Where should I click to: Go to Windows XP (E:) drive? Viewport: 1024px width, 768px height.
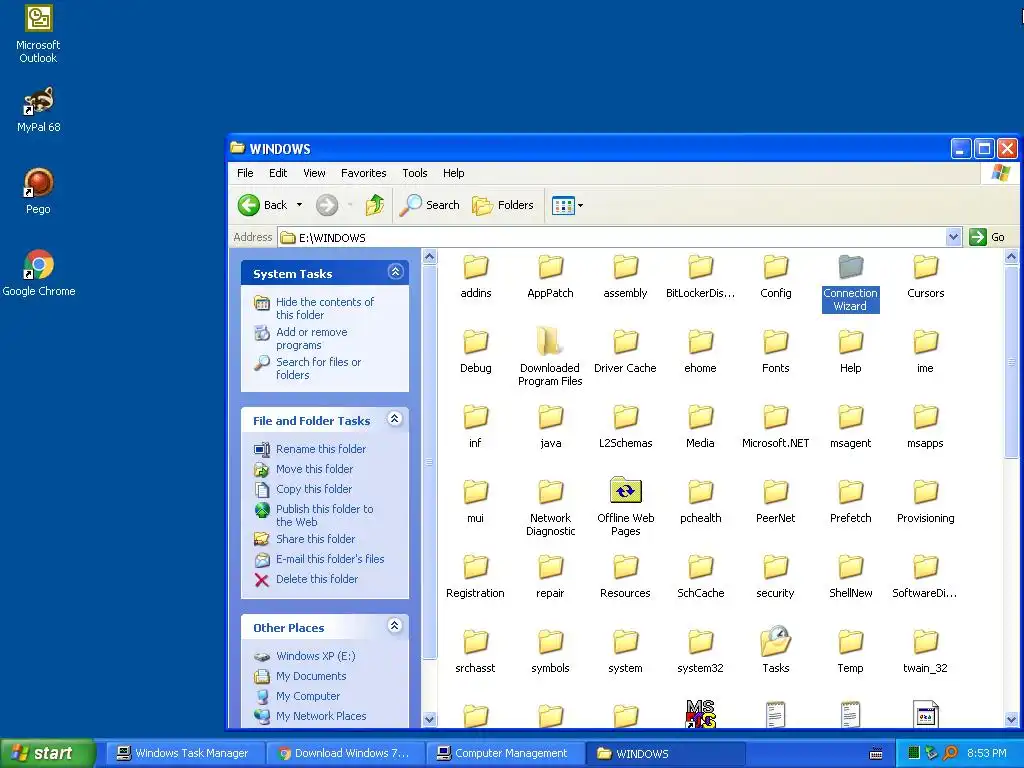[x=315, y=656]
